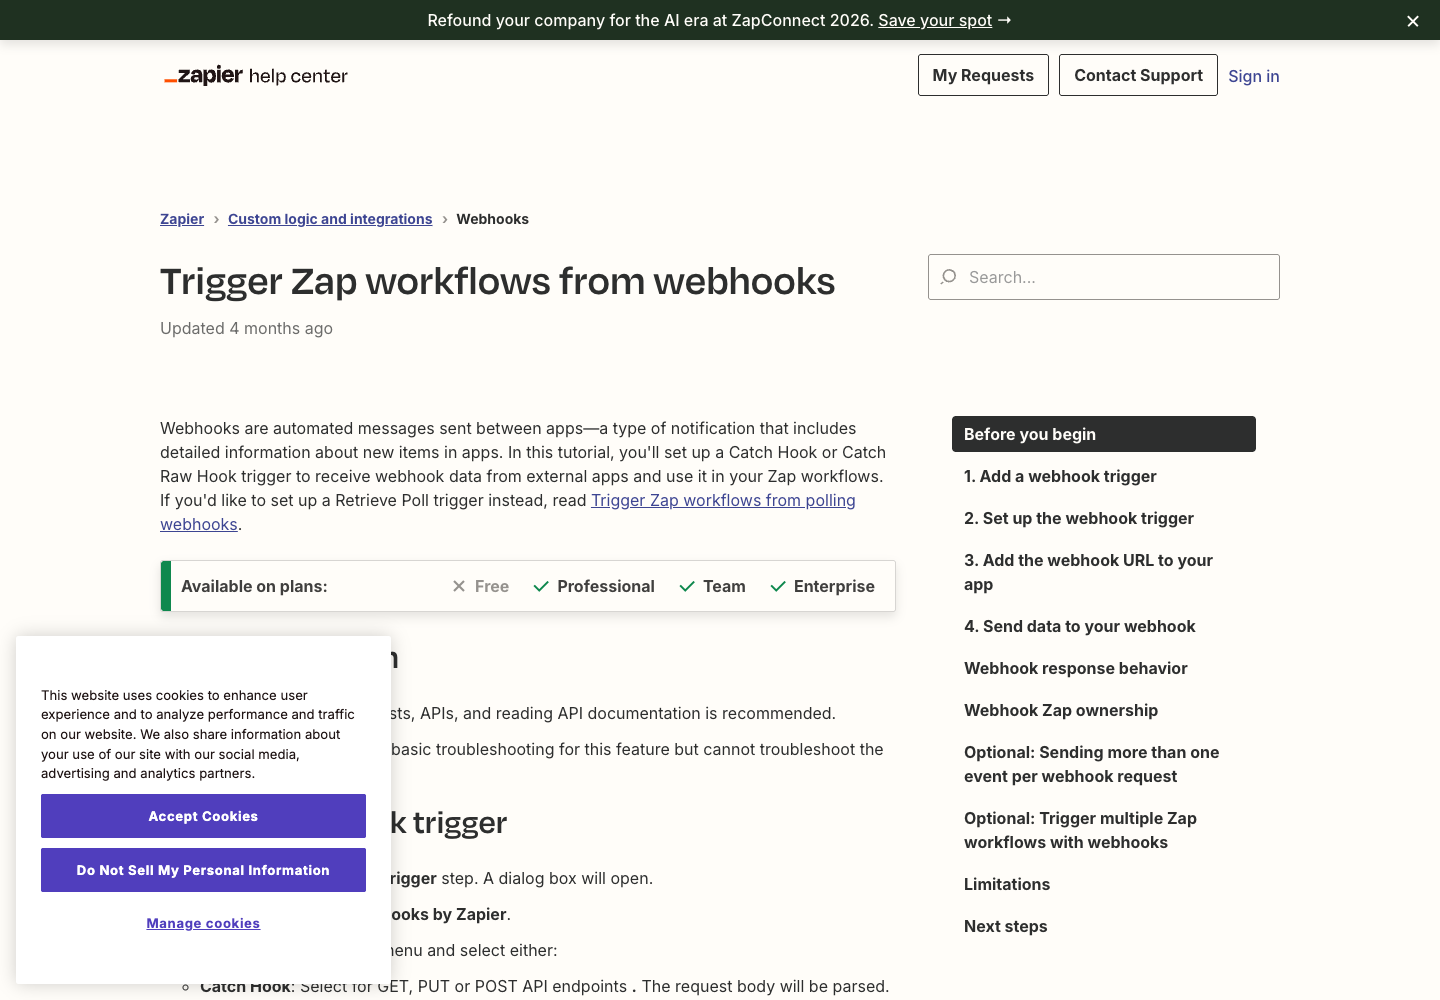Open Manage cookies link
1440x1000 pixels.
click(x=203, y=923)
